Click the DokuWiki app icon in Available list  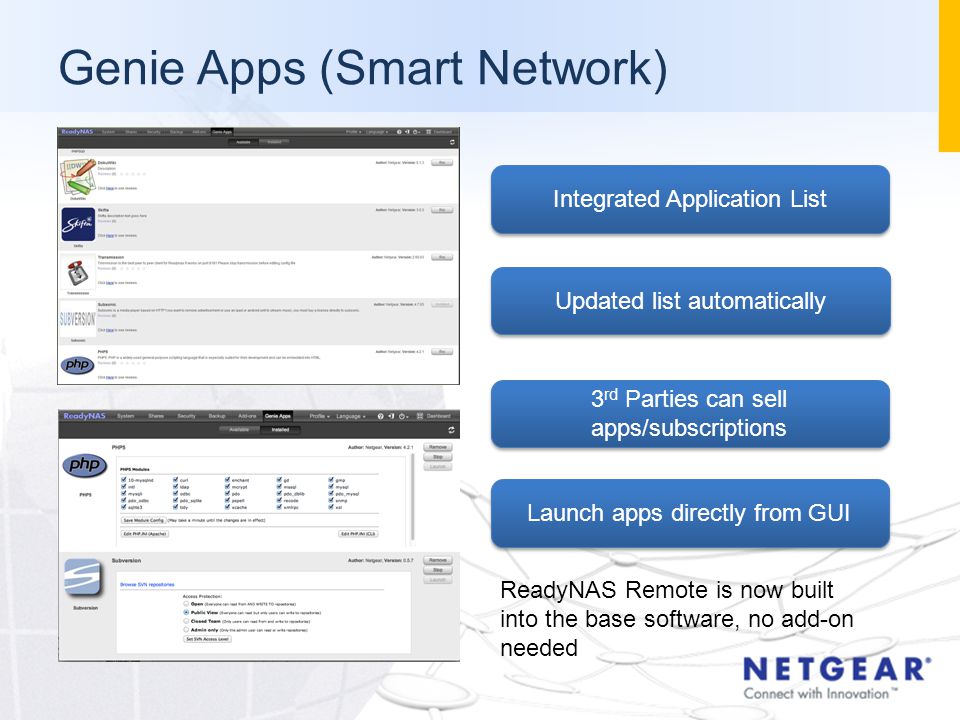[78, 176]
